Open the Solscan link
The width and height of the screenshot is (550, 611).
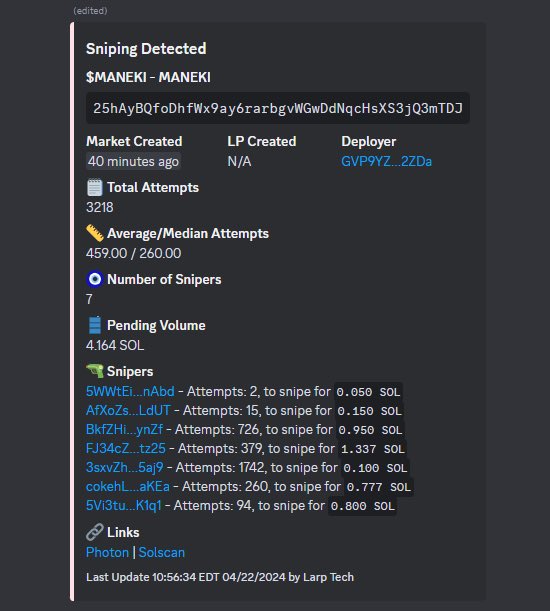coord(161,552)
